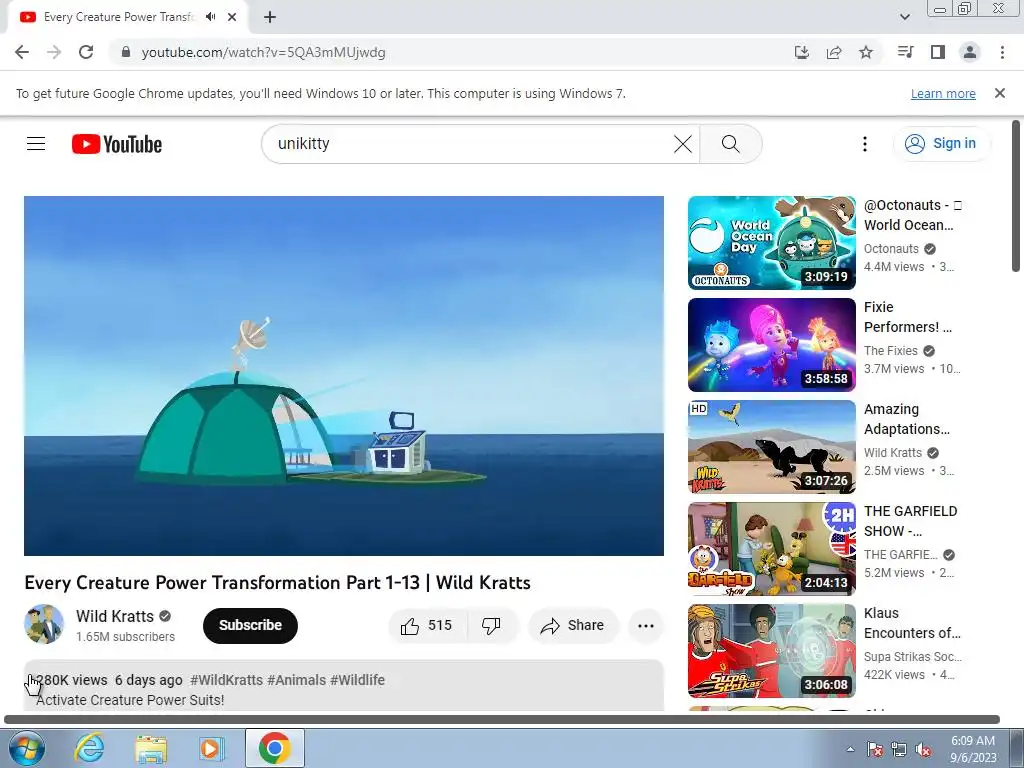Click the Sign in button
This screenshot has width=1024, height=768.
pos(940,144)
